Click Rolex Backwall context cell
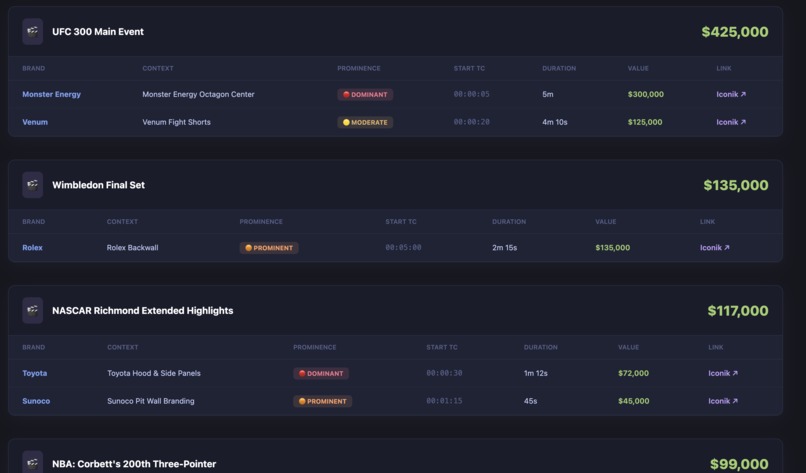This screenshot has width=806, height=473. coord(132,247)
